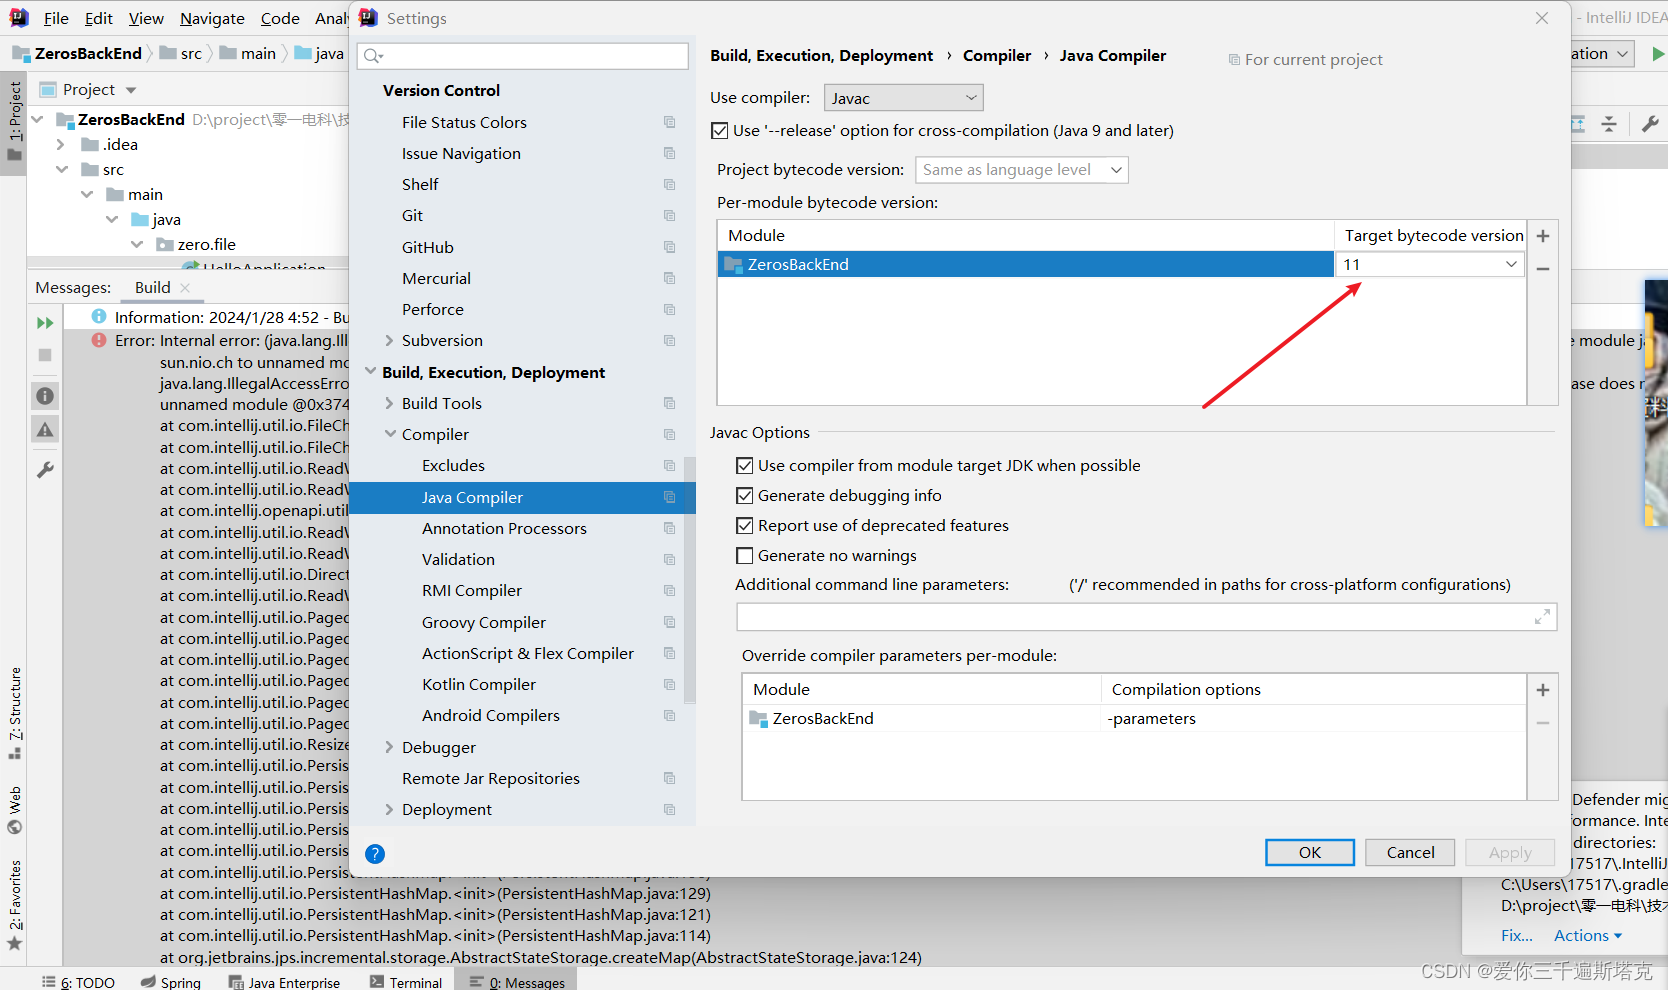Image resolution: width=1668 pixels, height=990 pixels.
Task: Enable Generate no warnings
Action: click(x=744, y=555)
